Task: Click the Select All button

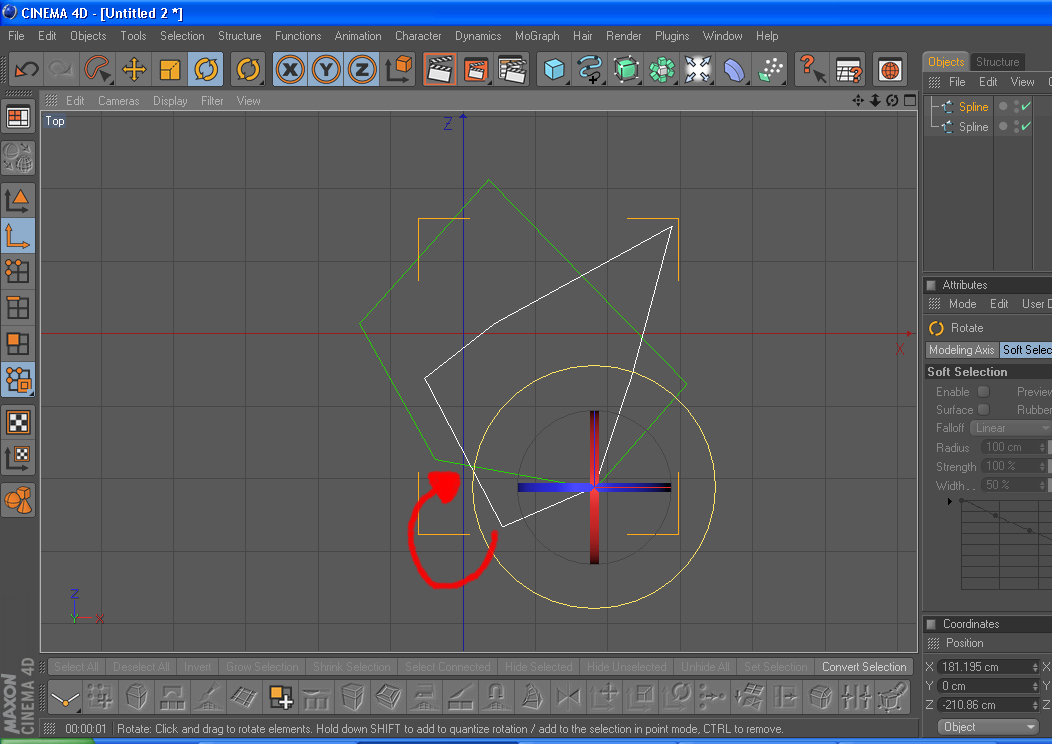Action: pos(76,666)
